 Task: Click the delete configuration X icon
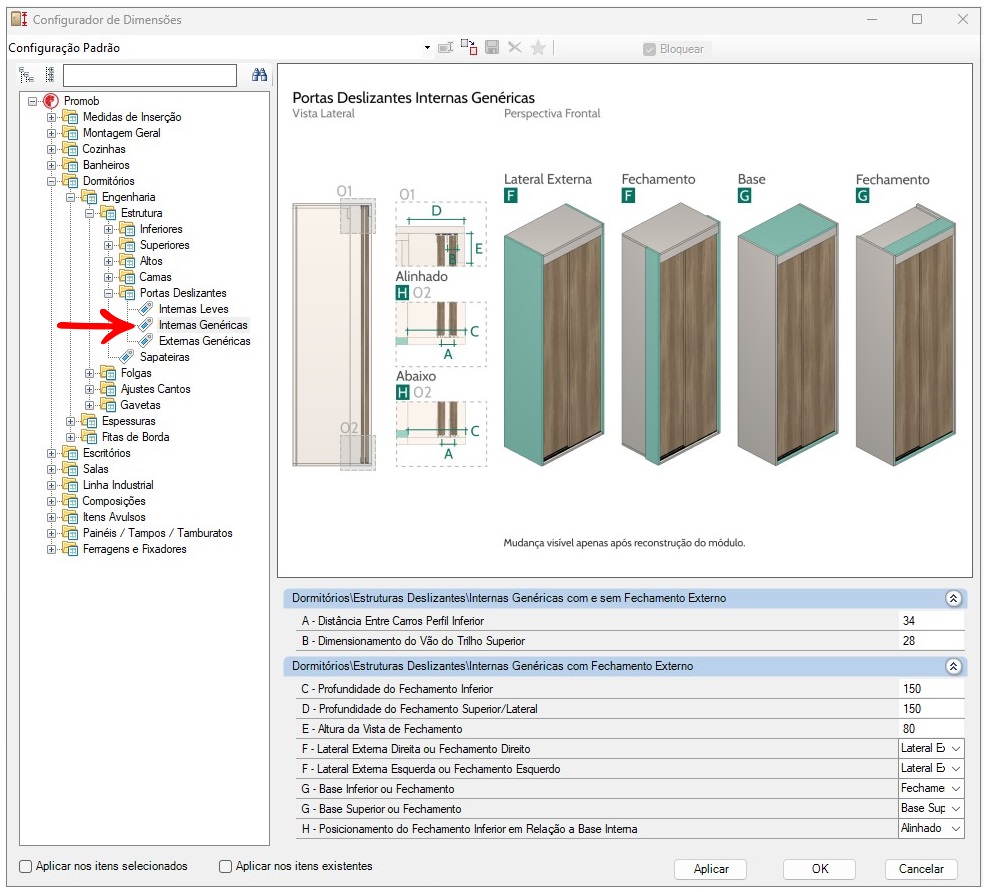(515, 48)
